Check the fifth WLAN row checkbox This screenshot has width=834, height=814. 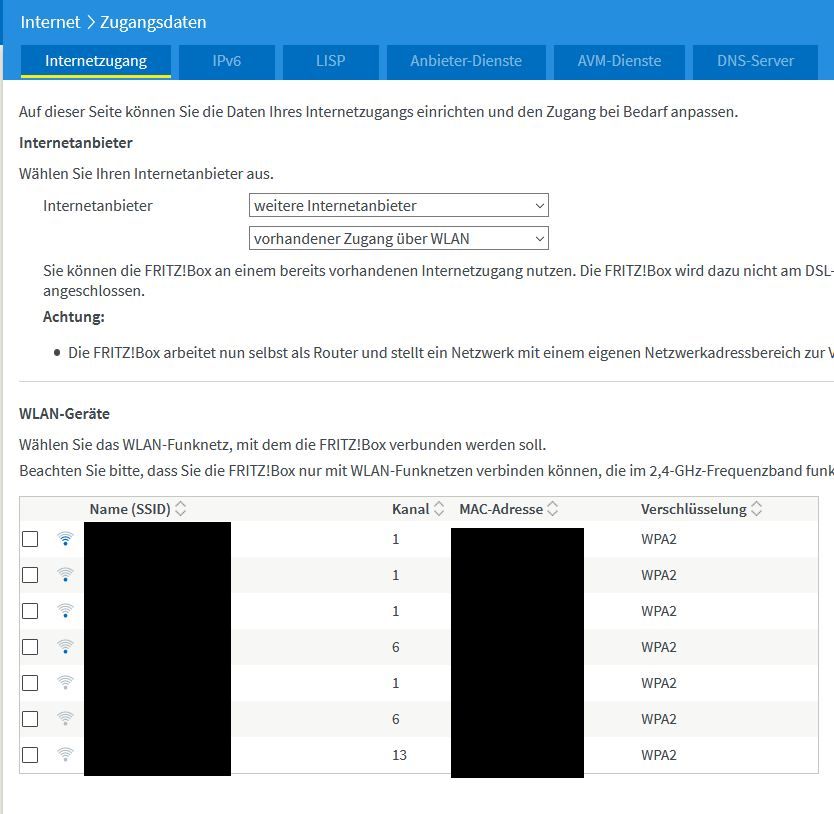[x=30, y=683]
